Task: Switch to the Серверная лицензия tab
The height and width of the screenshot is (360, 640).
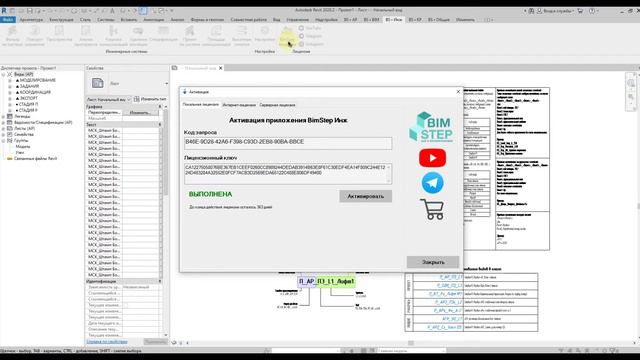Action: (277, 105)
